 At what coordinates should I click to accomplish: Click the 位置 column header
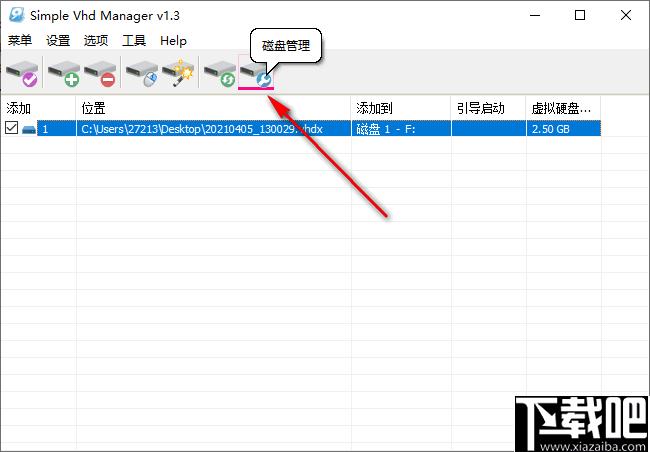(x=214, y=108)
